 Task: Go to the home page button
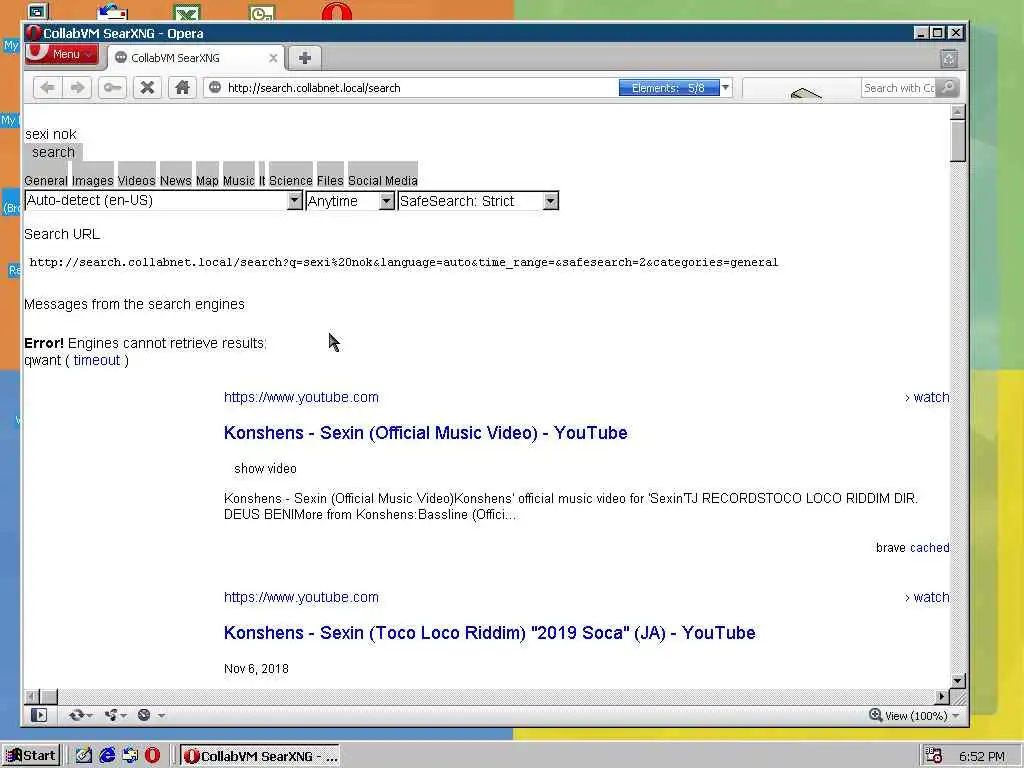182,88
